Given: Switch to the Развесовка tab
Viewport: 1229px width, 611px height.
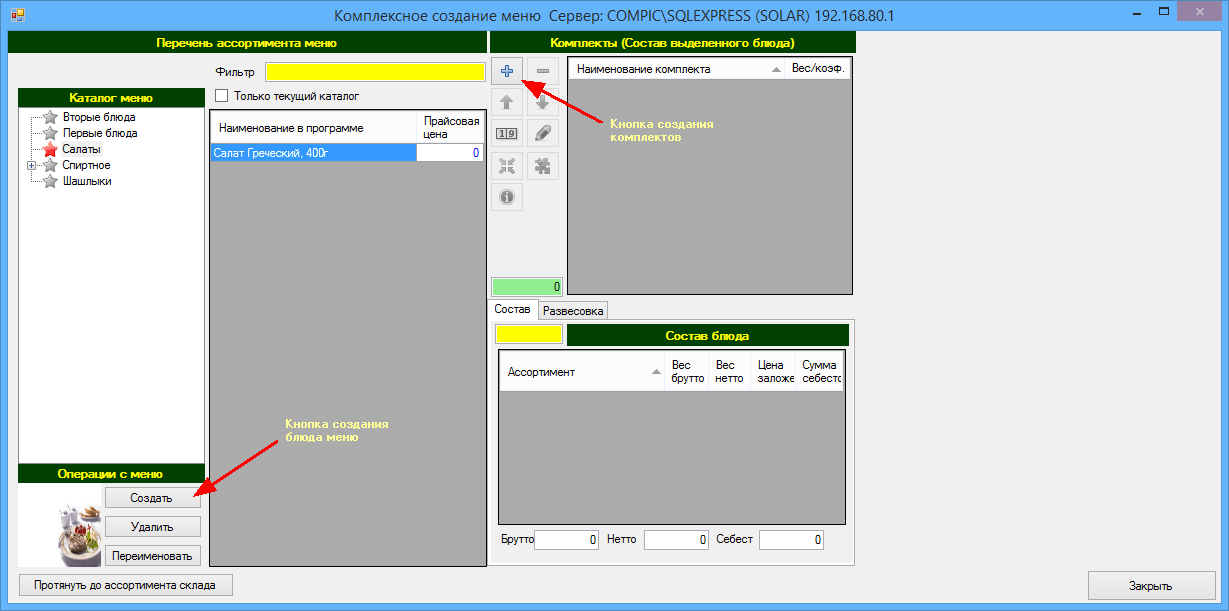Looking at the screenshot, I should [573, 311].
